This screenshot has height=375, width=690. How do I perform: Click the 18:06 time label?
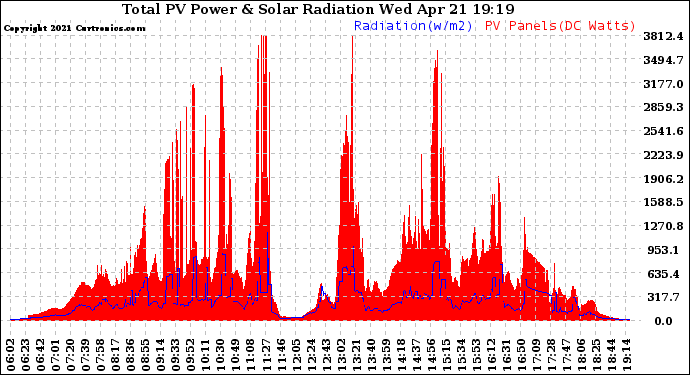pos(580,354)
